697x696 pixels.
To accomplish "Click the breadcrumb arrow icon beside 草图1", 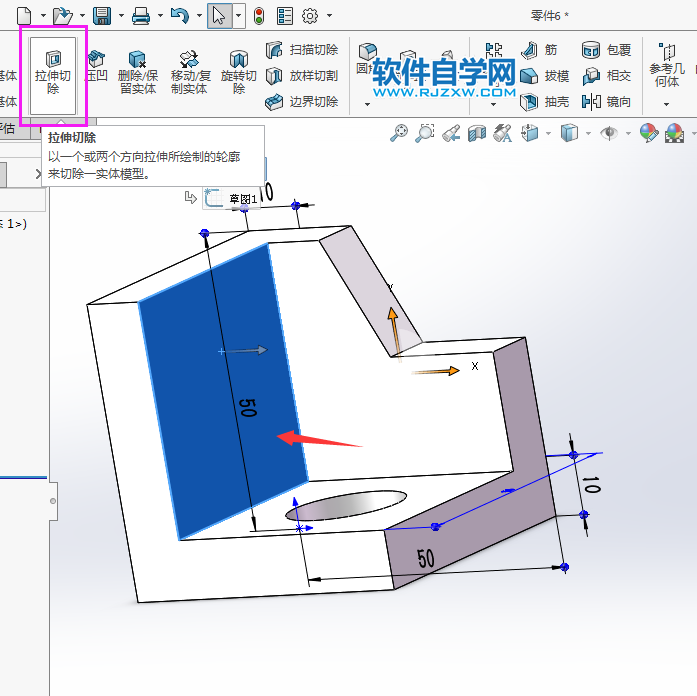I will (190, 197).
